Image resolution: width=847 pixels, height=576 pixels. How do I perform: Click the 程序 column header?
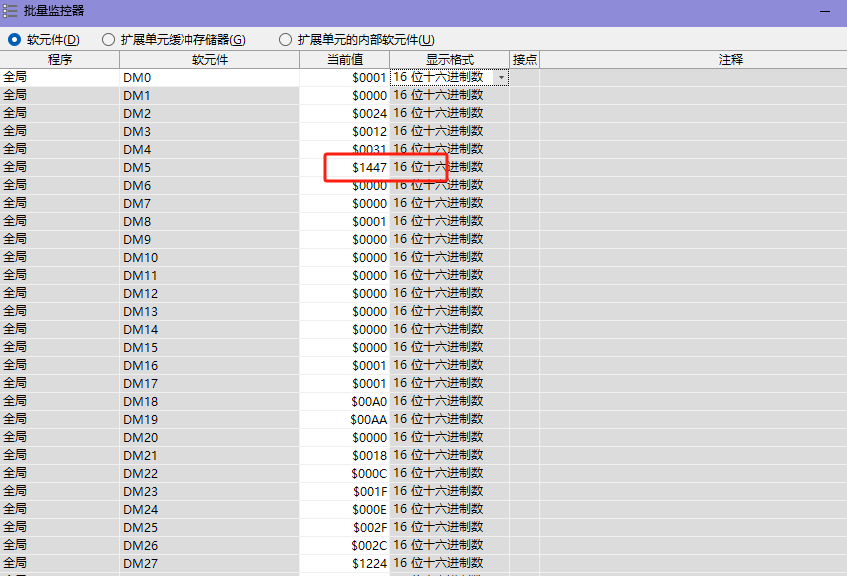[x=60, y=60]
